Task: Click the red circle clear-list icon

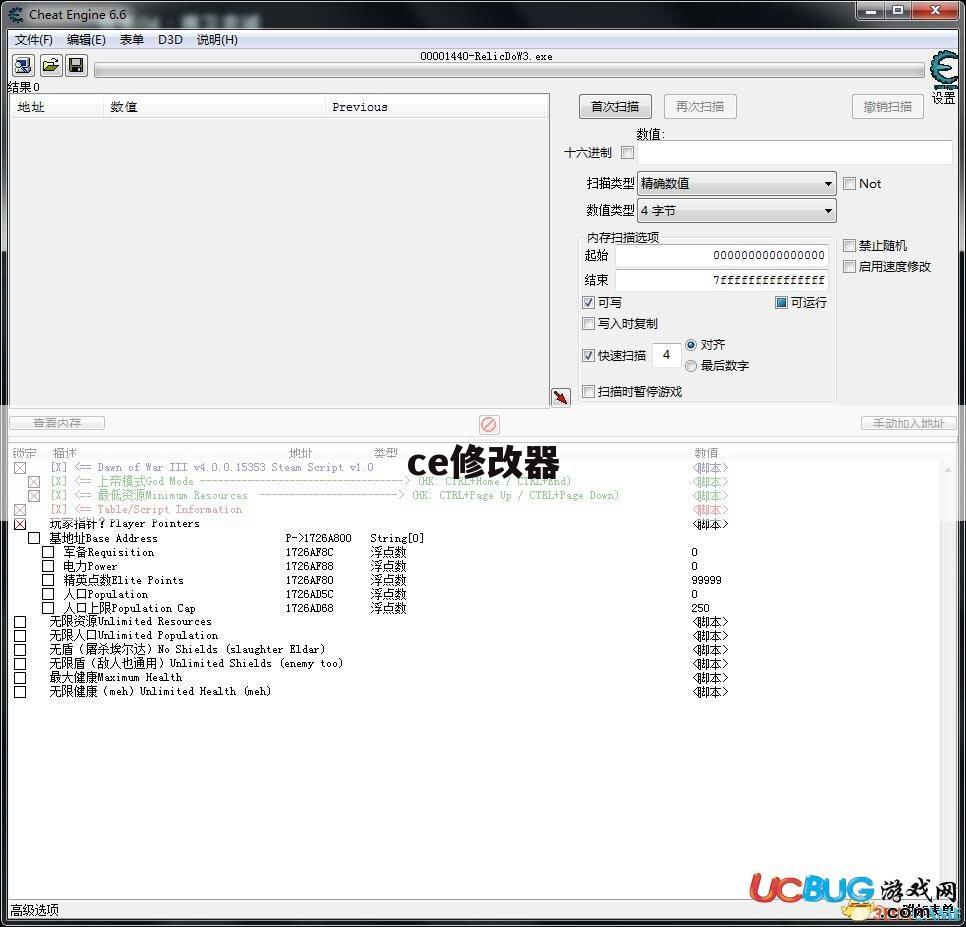Action: 489,424
